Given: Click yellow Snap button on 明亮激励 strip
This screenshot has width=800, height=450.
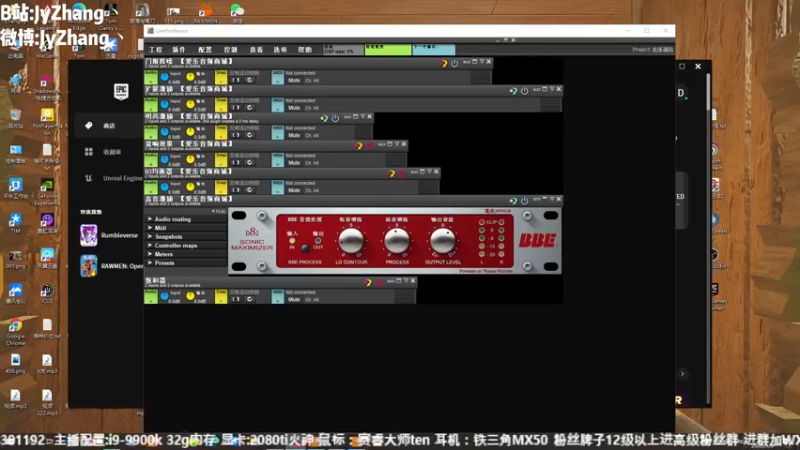Looking at the screenshot, I should pos(221,132).
